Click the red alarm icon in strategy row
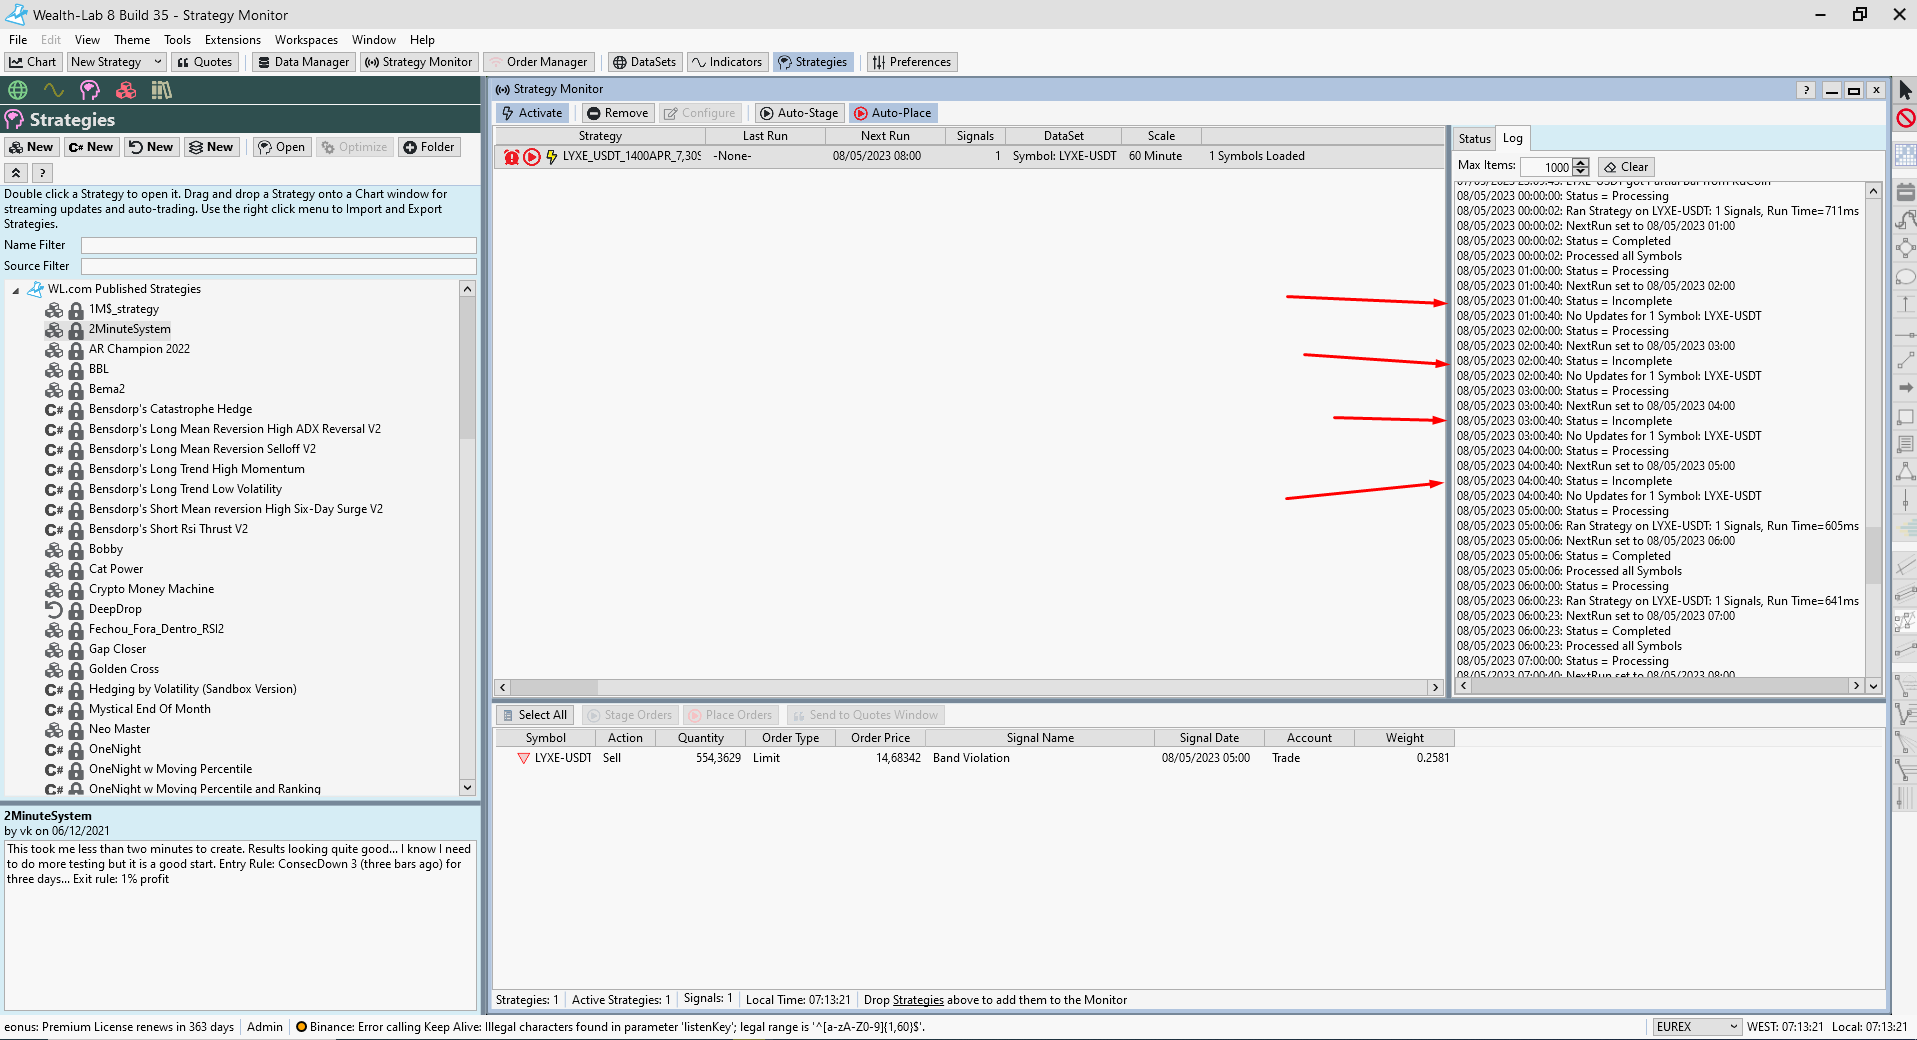 tap(511, 157)
